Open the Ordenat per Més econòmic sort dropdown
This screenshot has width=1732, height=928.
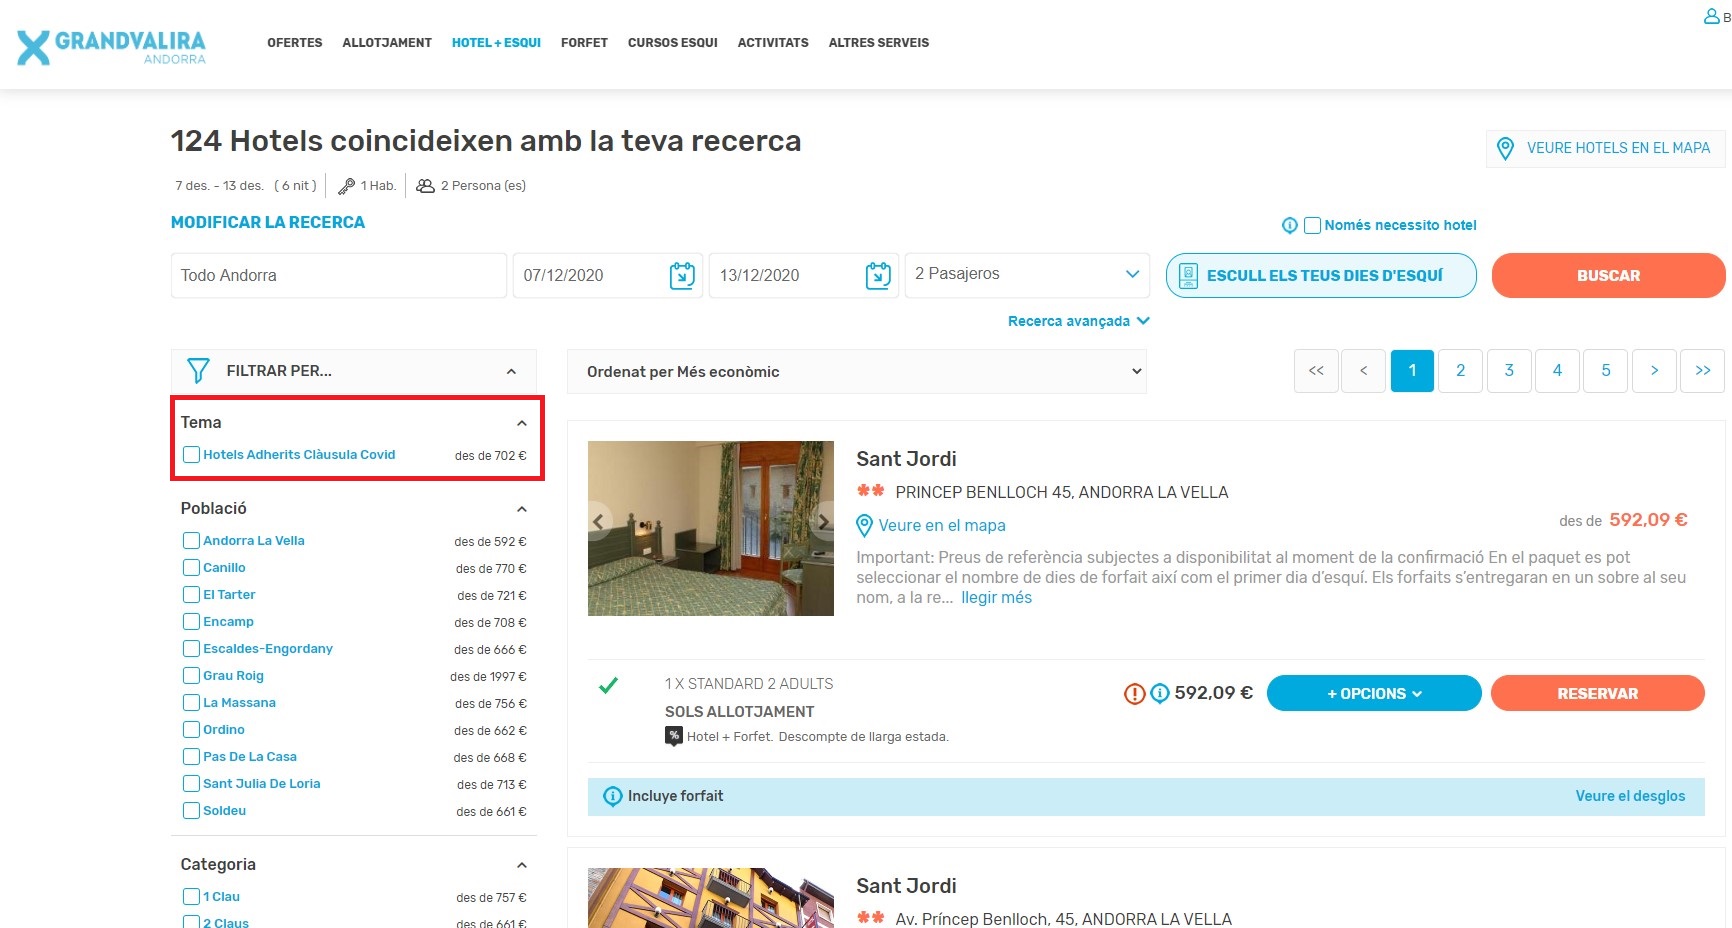[x=856, y=372]
